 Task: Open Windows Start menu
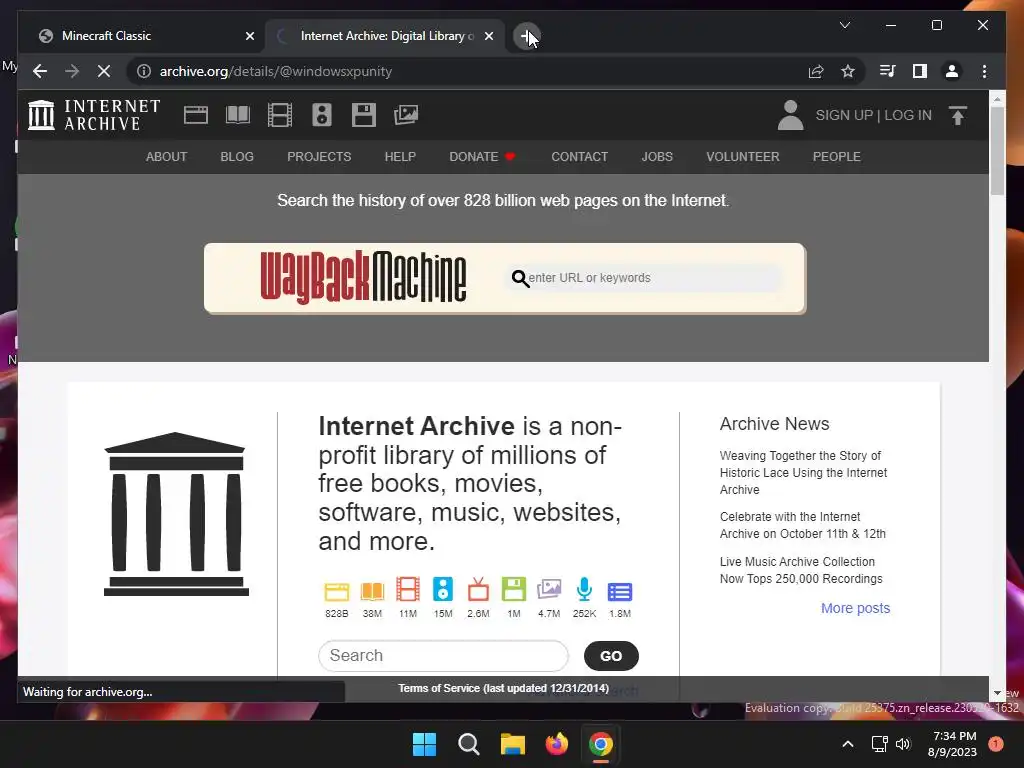click(424, 744)
